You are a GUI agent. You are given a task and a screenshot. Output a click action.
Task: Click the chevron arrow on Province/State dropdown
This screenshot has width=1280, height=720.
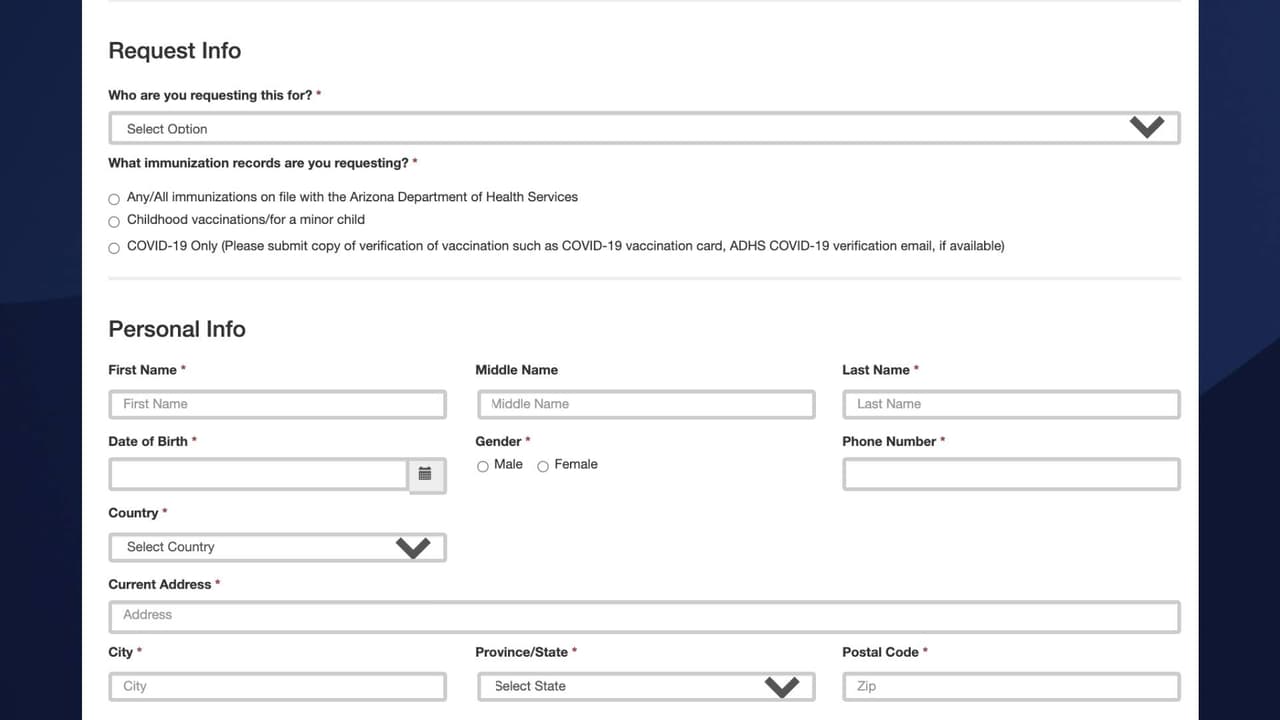[782, 686]
